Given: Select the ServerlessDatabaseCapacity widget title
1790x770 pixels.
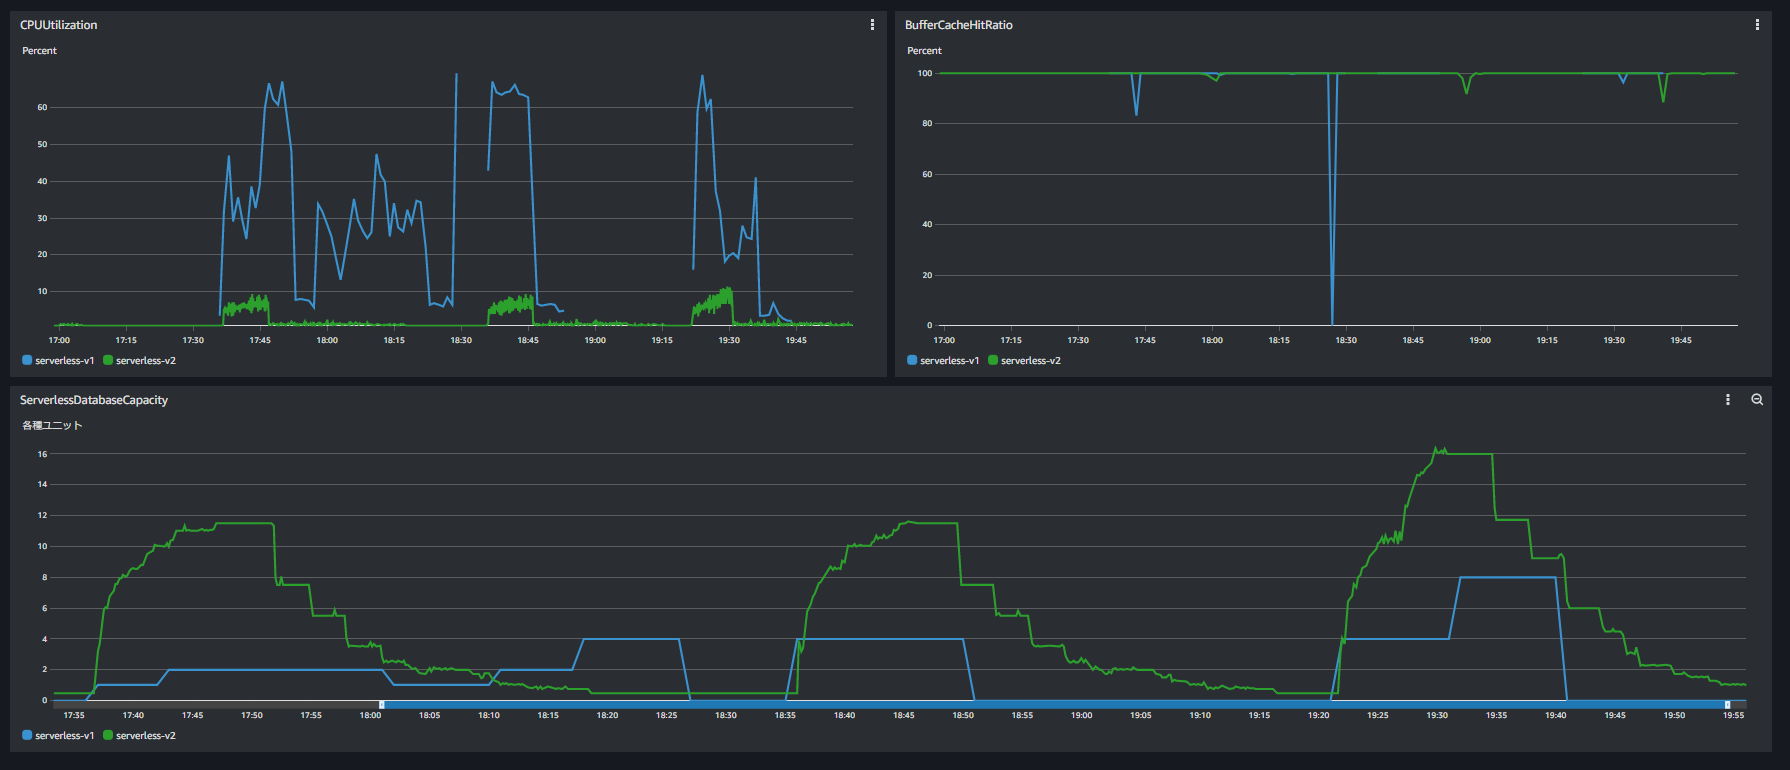Looking at the screenshot, I should click(94, 400).
